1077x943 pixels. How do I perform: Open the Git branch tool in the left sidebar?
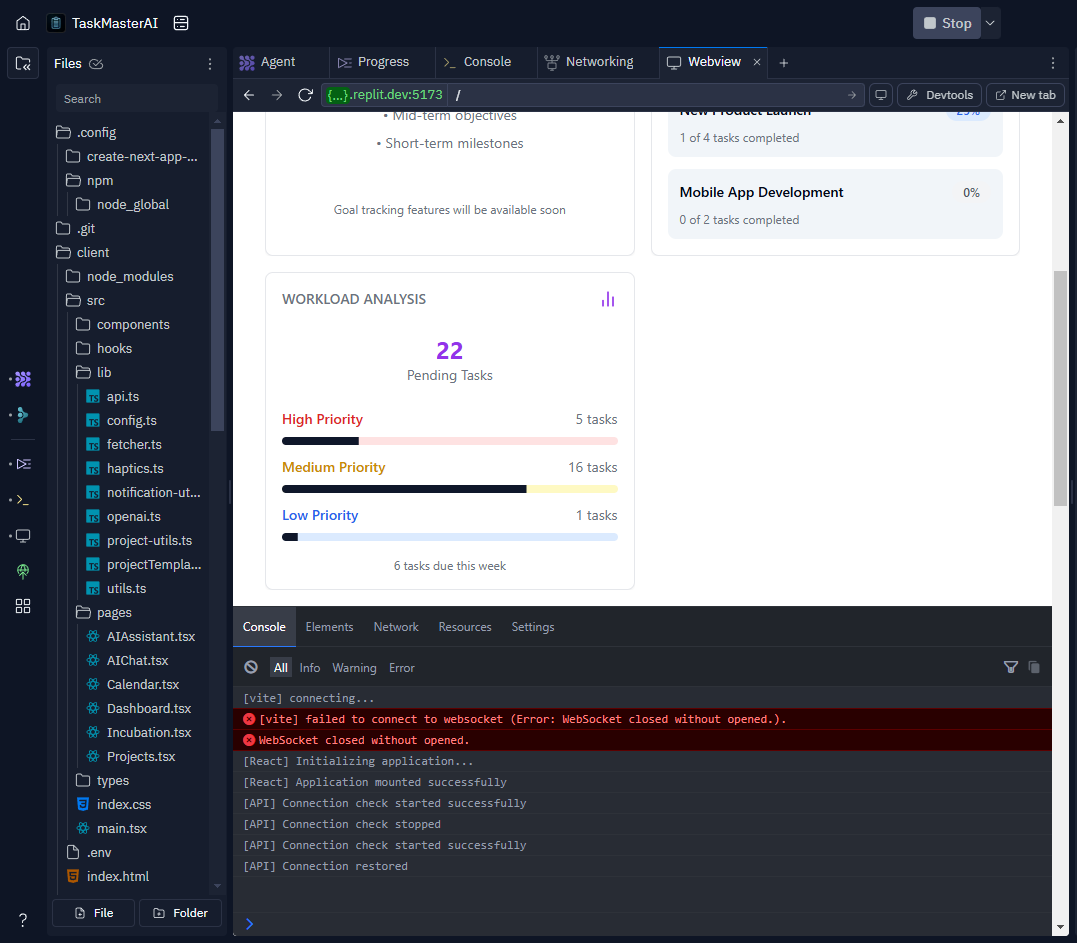pyautogui.click(x=23, y=415)
